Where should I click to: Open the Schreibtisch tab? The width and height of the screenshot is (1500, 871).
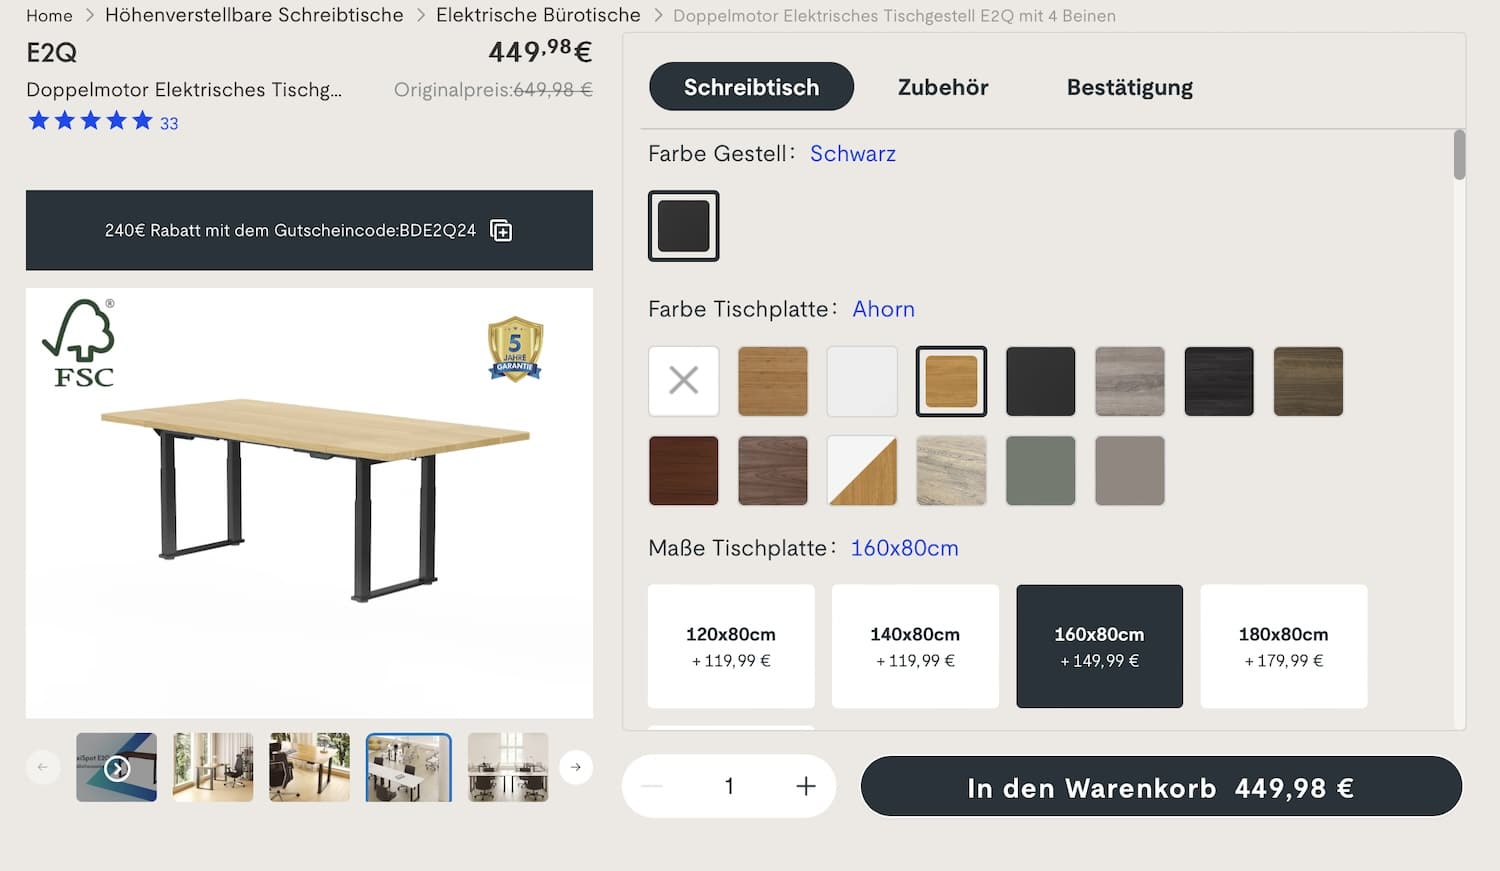click(752, 87)
